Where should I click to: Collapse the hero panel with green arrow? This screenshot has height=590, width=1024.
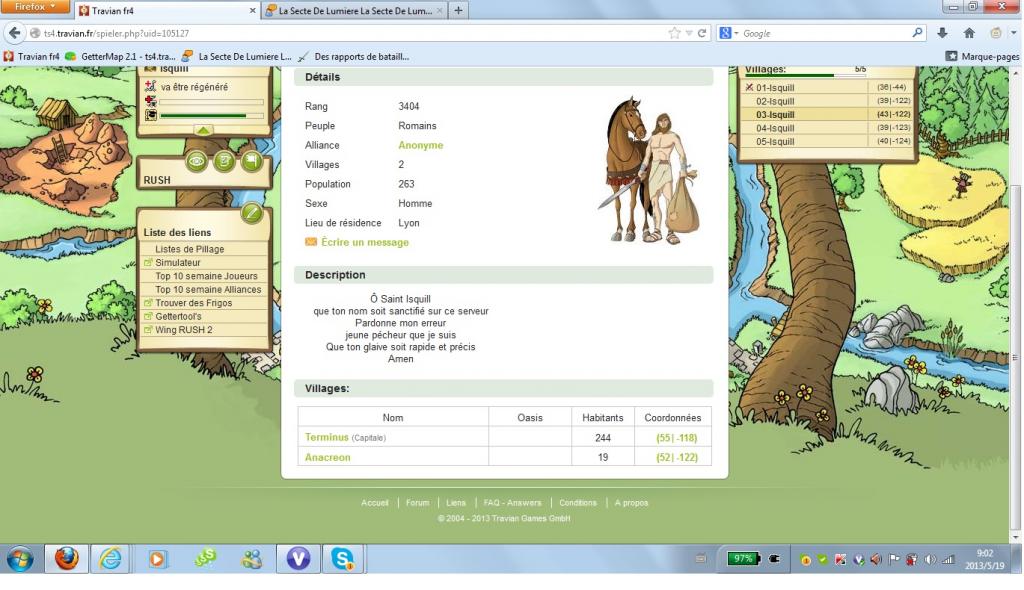pyautogui.click(x=203, y=131)
